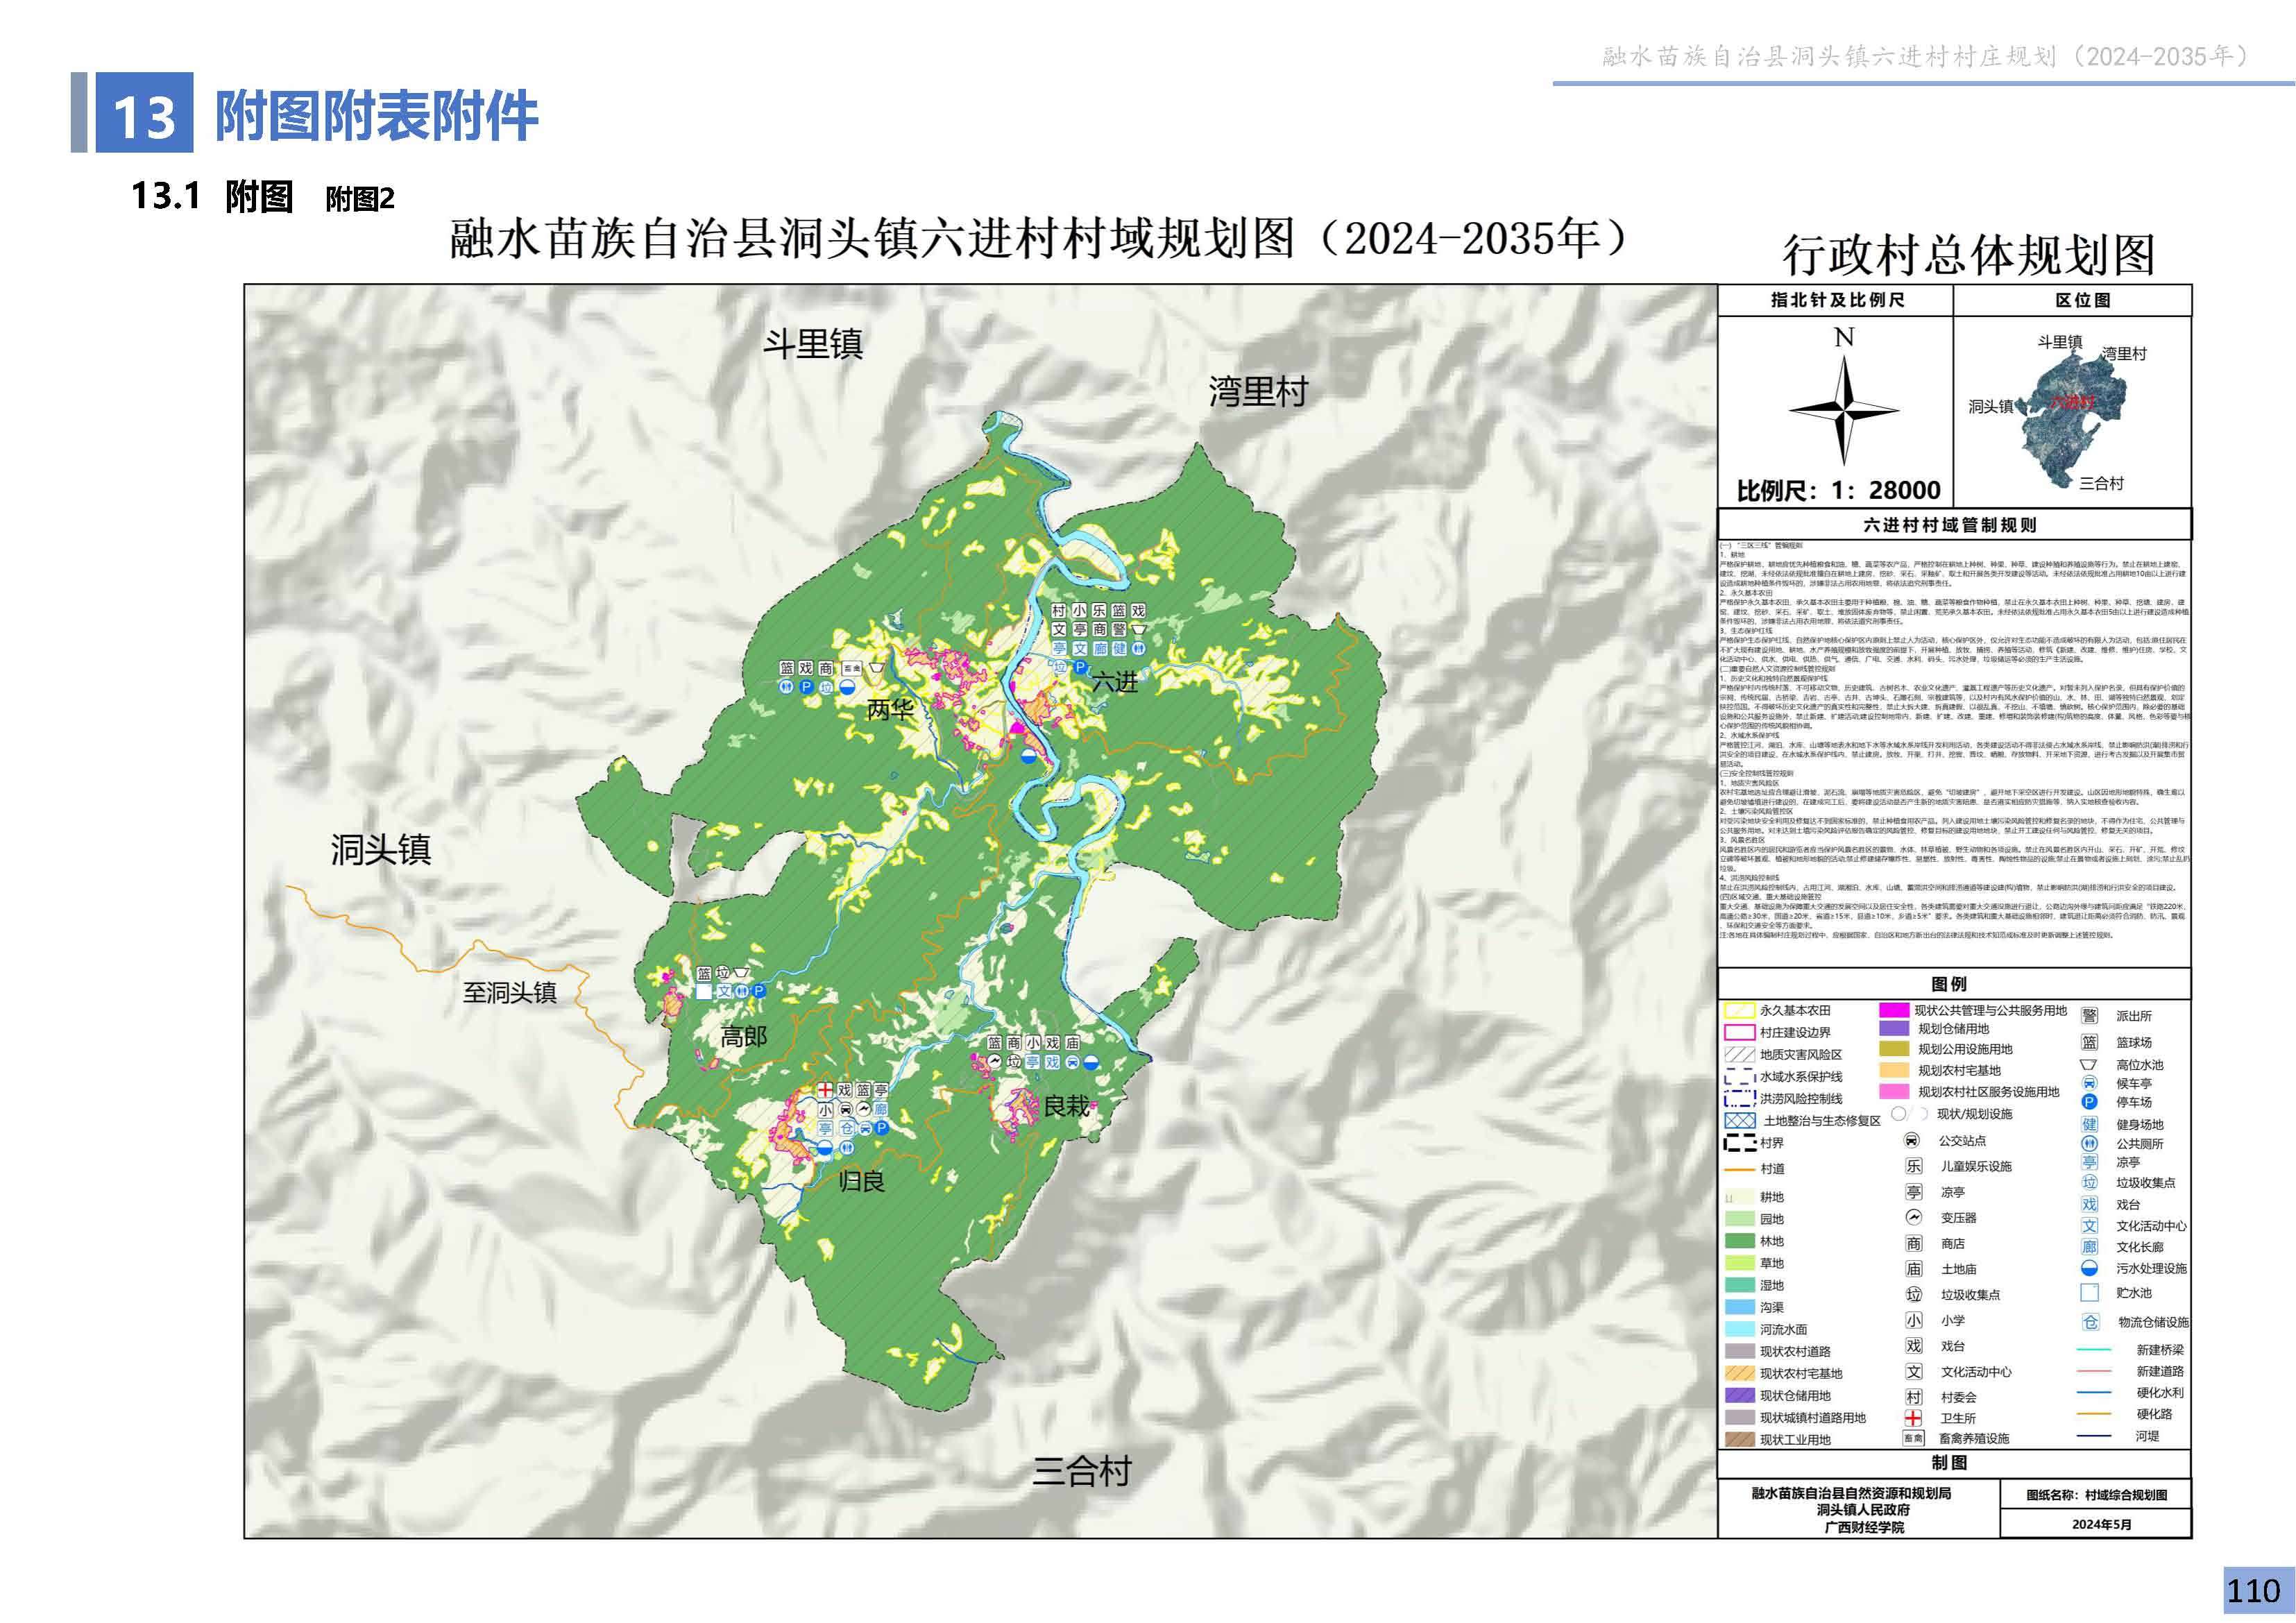The width and height of the screenshot is (2296, 1623).
Task: Click the 林地 dark green legend swatch
Action: tap(1740, 1241)
